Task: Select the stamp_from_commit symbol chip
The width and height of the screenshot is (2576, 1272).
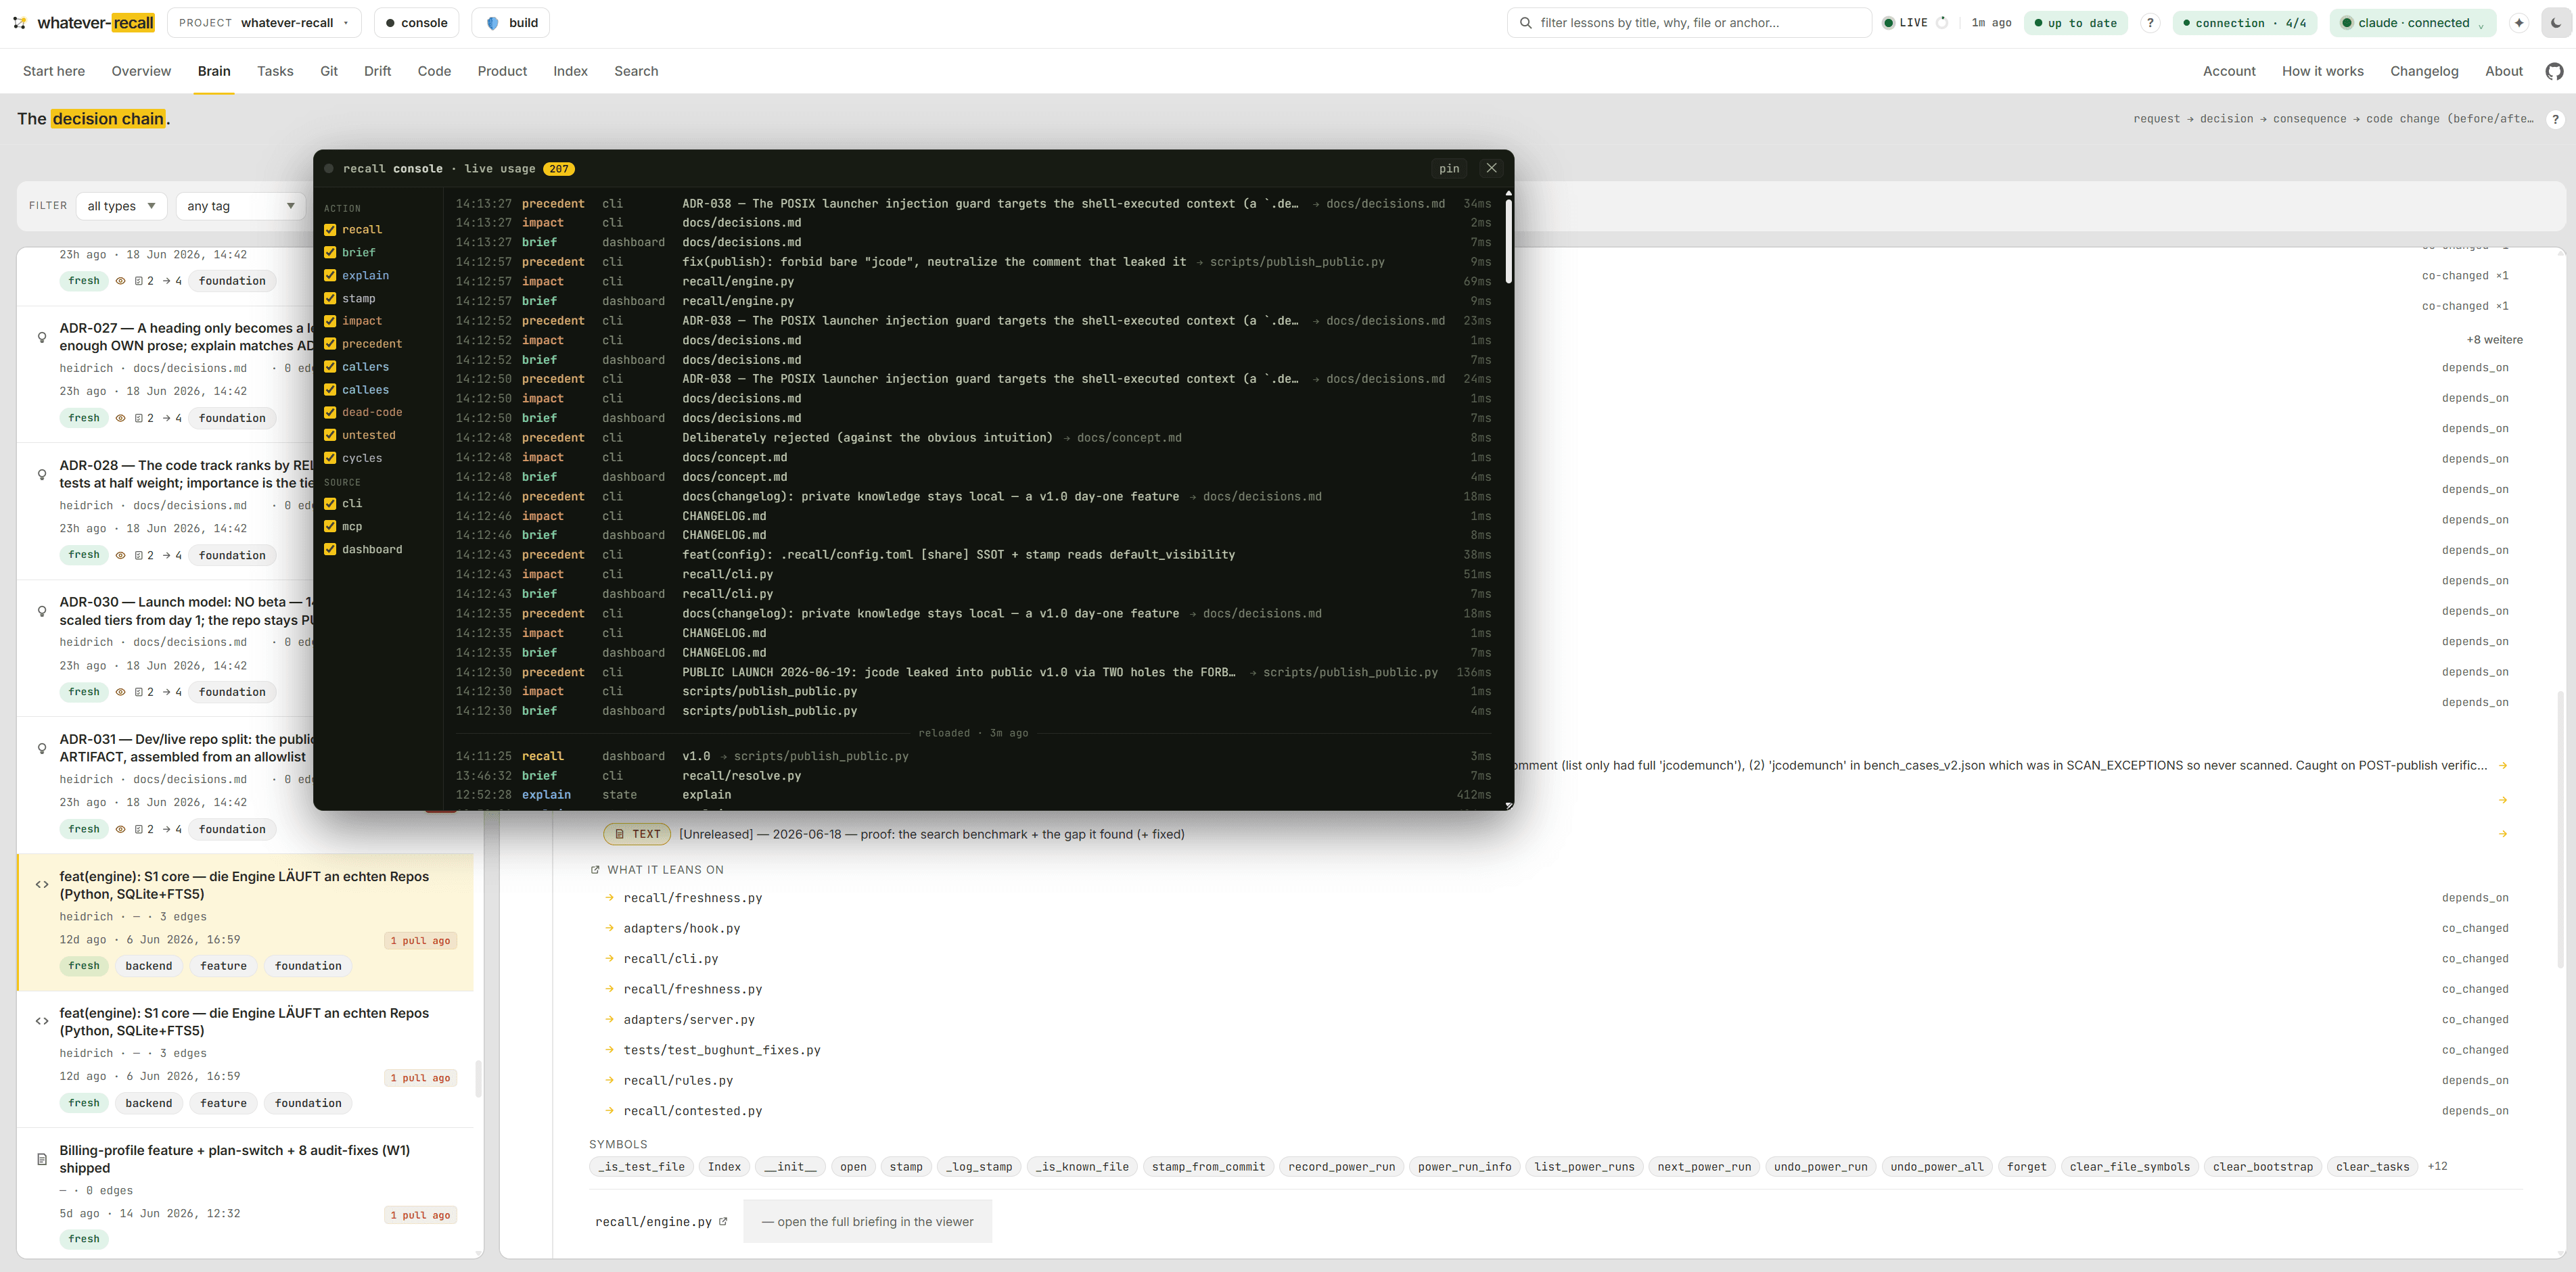Action: [1208, 1166]
